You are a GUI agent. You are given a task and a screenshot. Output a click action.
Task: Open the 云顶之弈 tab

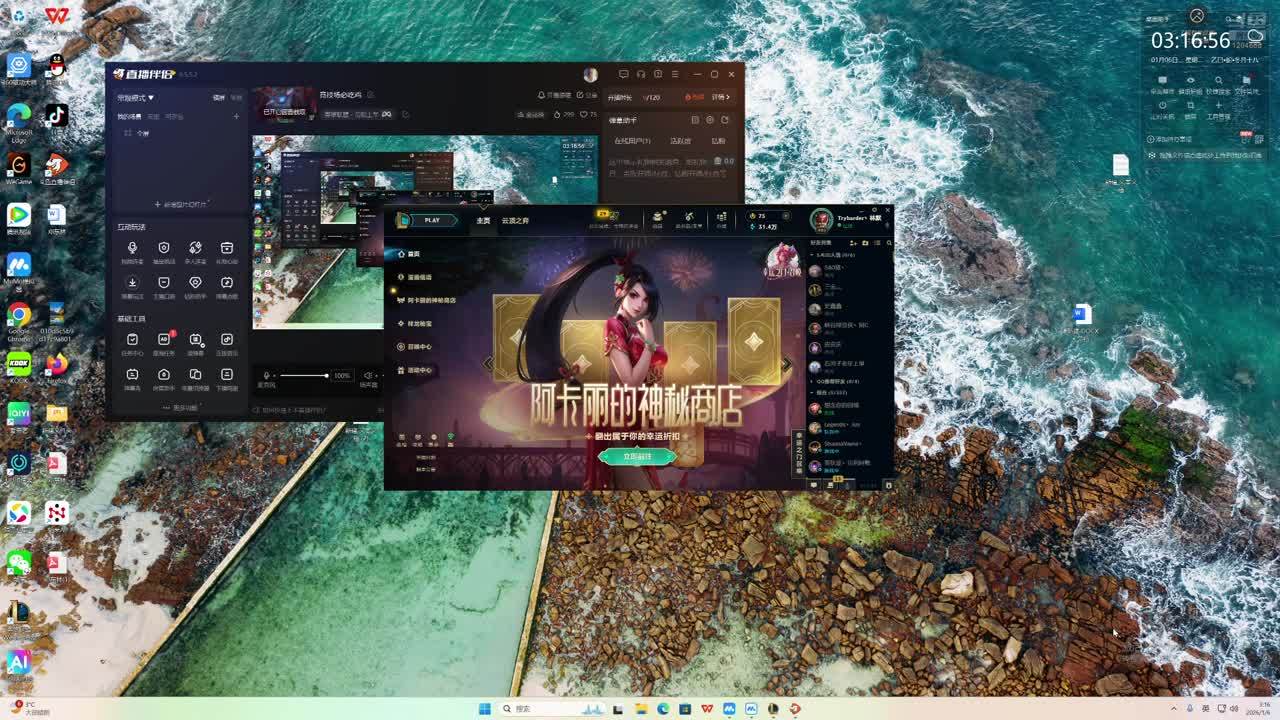pyautogui.click(x=515, y=220)
